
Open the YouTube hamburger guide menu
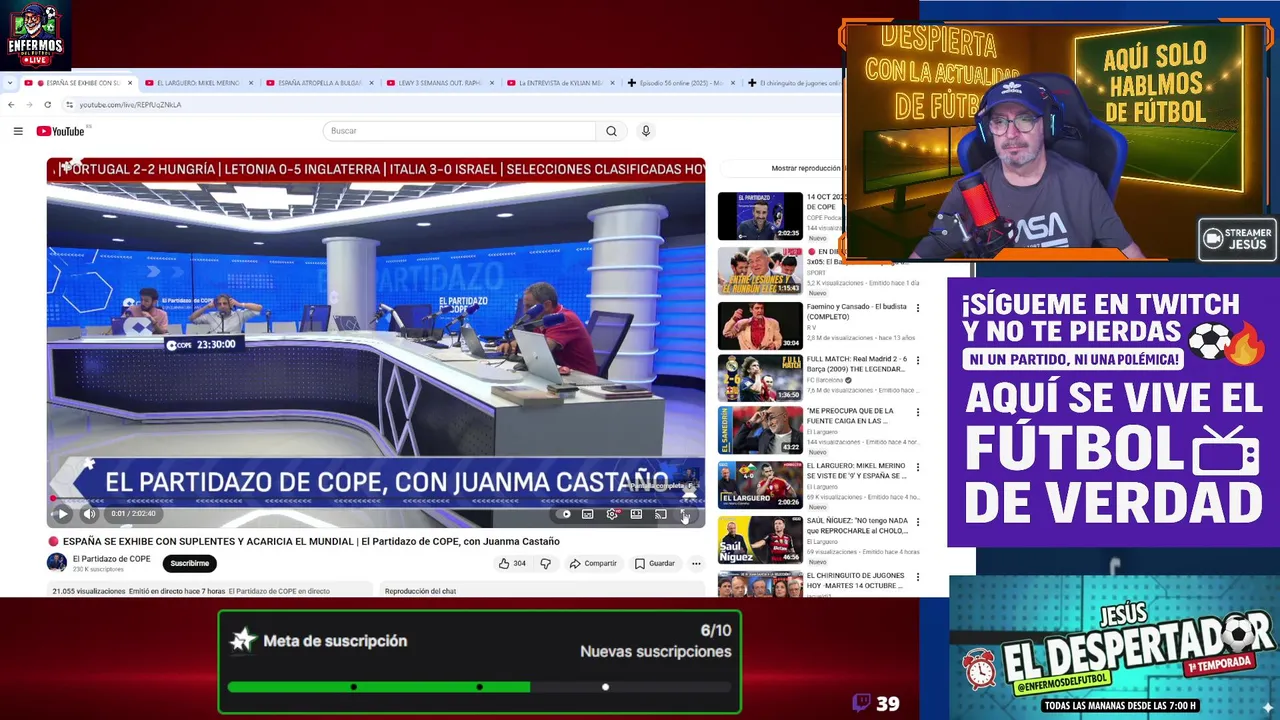click(18, 131)
